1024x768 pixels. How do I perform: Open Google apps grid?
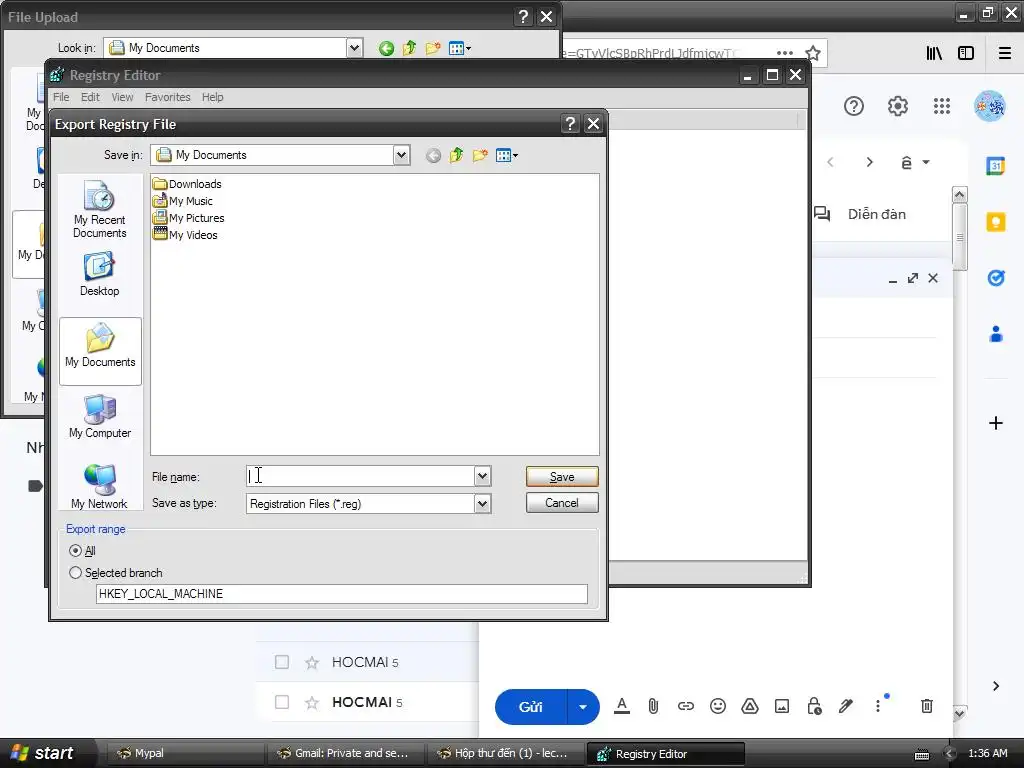click(x=942, y=106)
